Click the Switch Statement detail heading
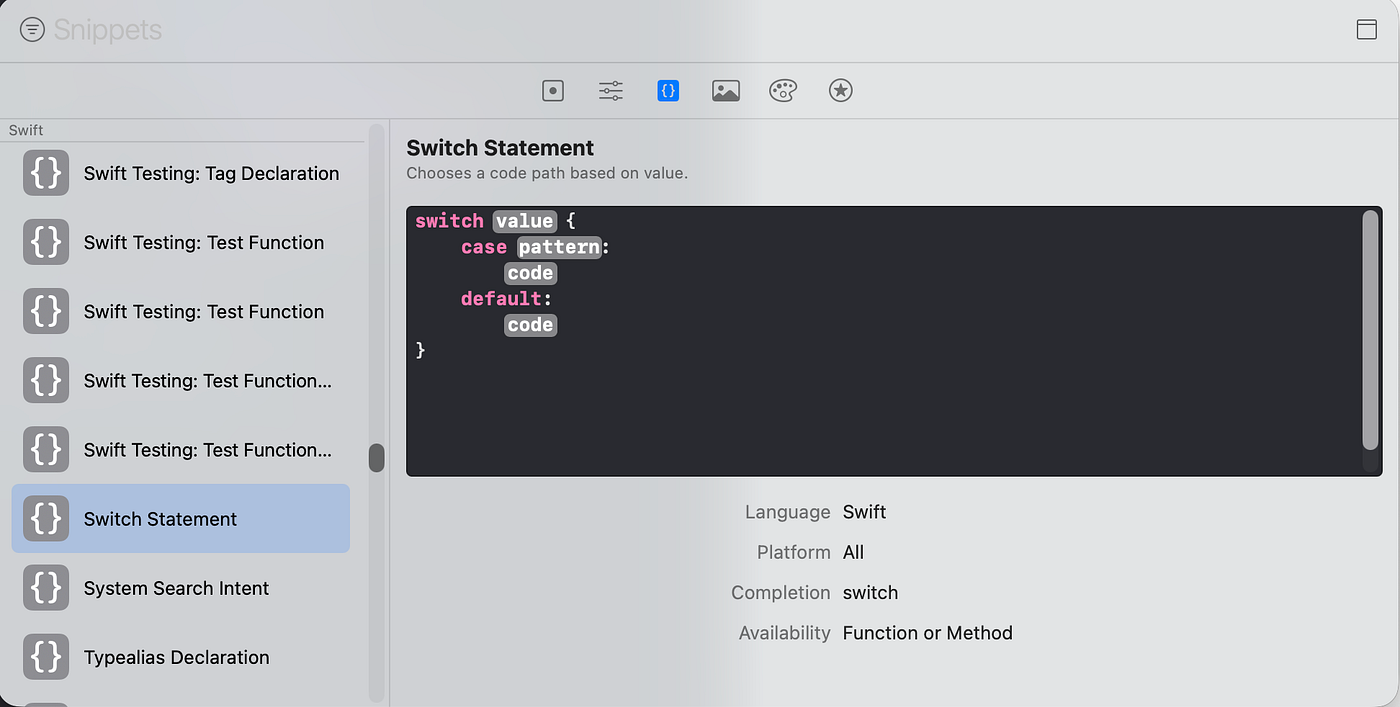The width and height of the screenshot is (1400, 707). point(500,148)
